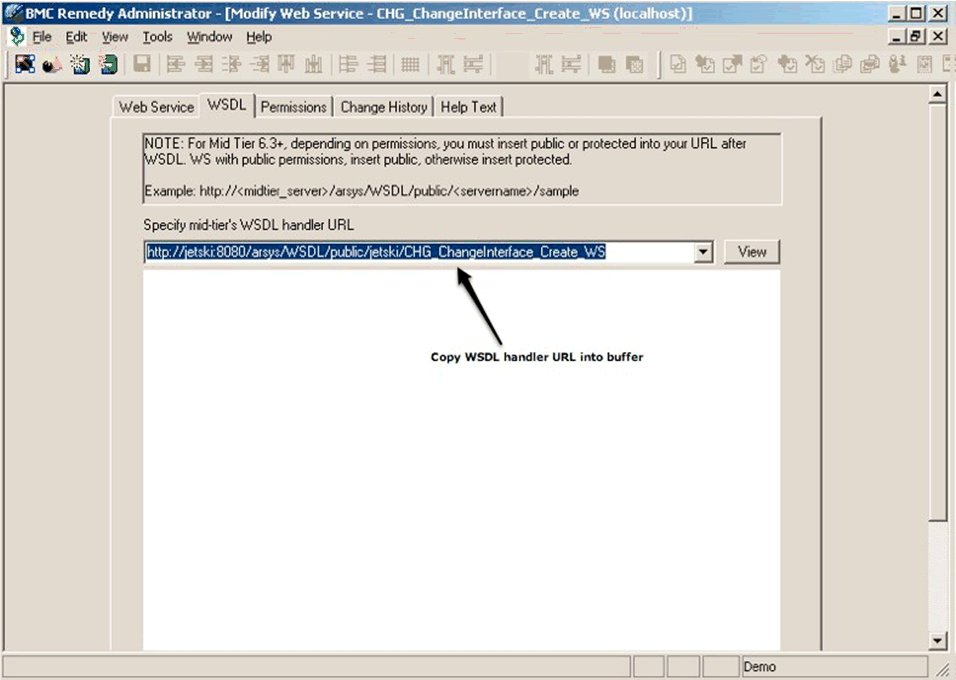956x680 pixels.
Task: Toggle the grid icon in the toolbar
Action: click(410, 64)
